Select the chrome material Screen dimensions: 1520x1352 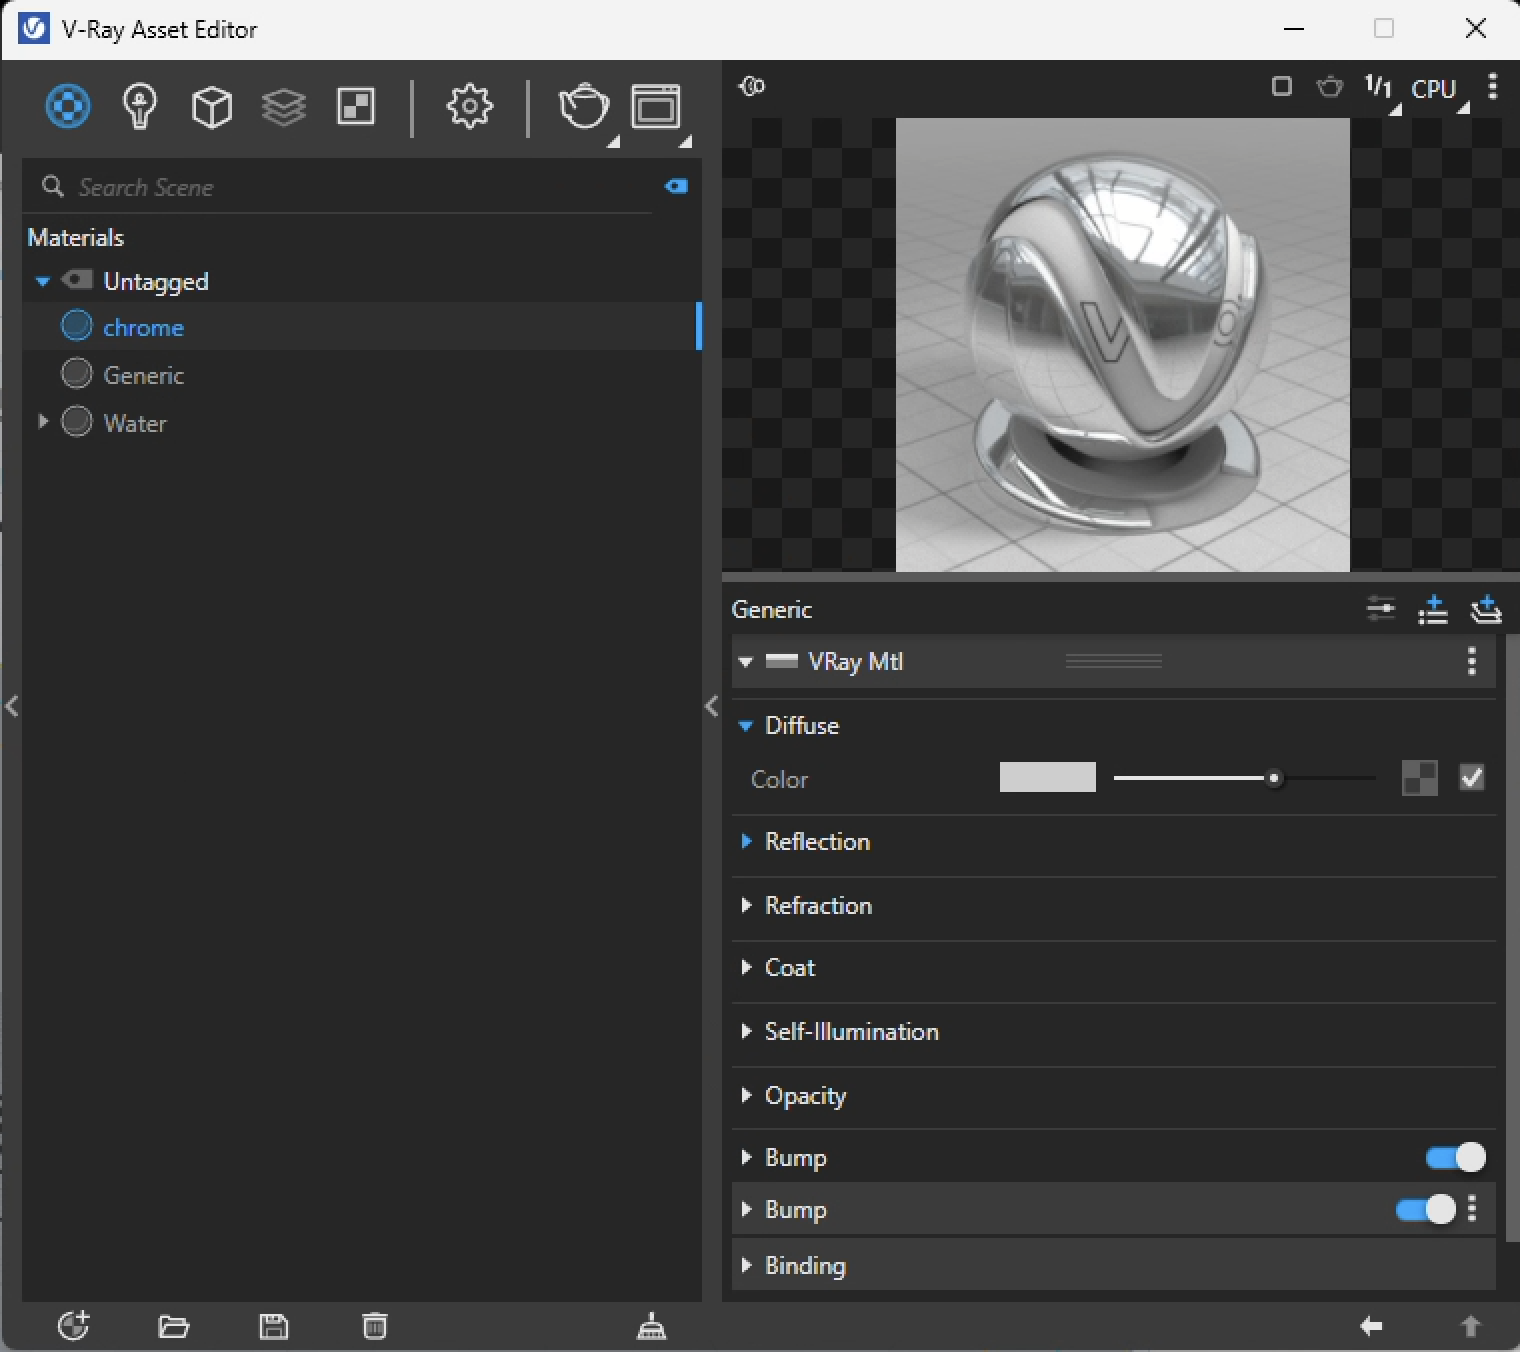362,326
